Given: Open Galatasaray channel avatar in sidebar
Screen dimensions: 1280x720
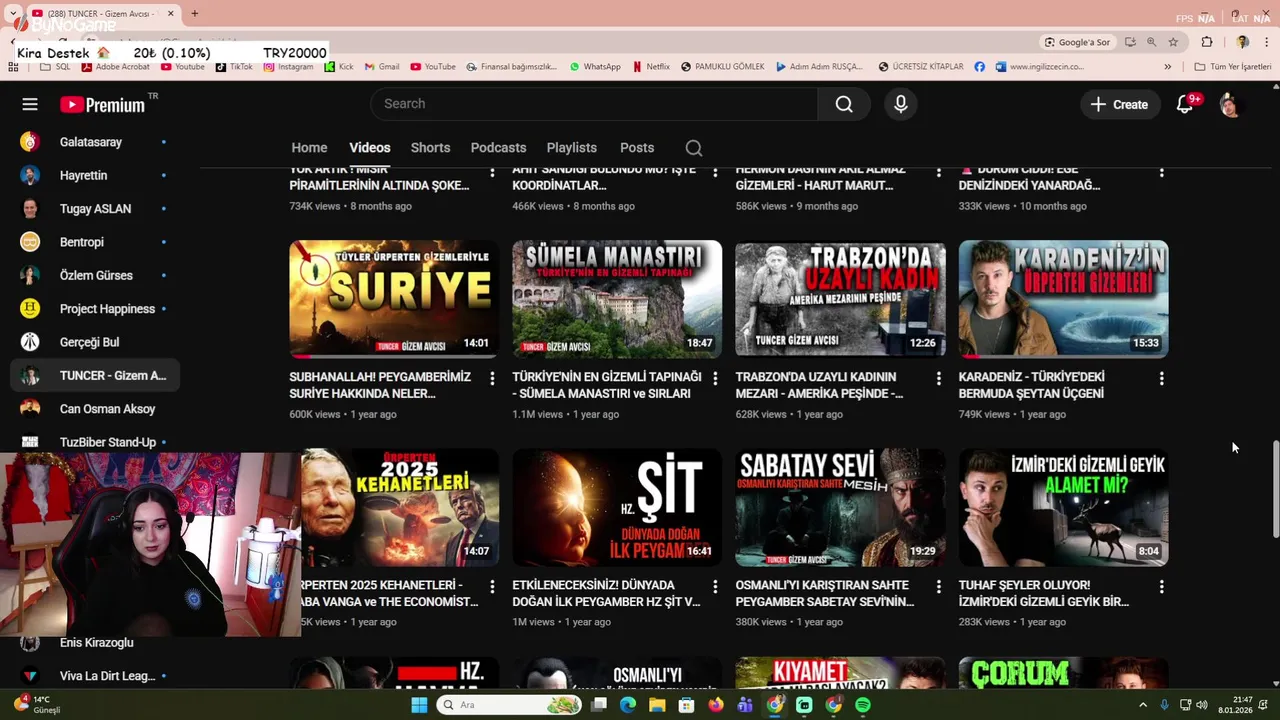Looking at the screenshot, I should click(x=30, y=142).
